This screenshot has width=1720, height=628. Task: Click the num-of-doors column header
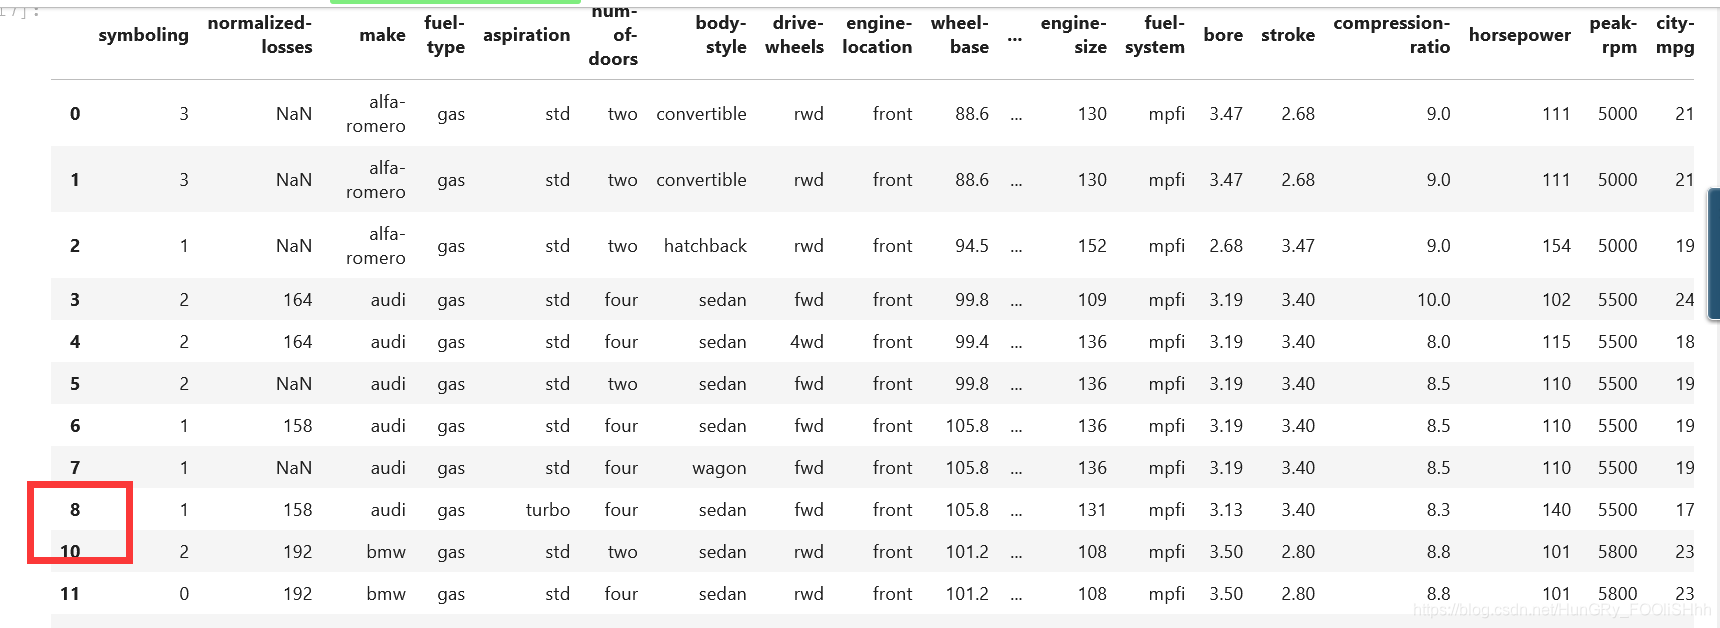click(x=613, y=35)
